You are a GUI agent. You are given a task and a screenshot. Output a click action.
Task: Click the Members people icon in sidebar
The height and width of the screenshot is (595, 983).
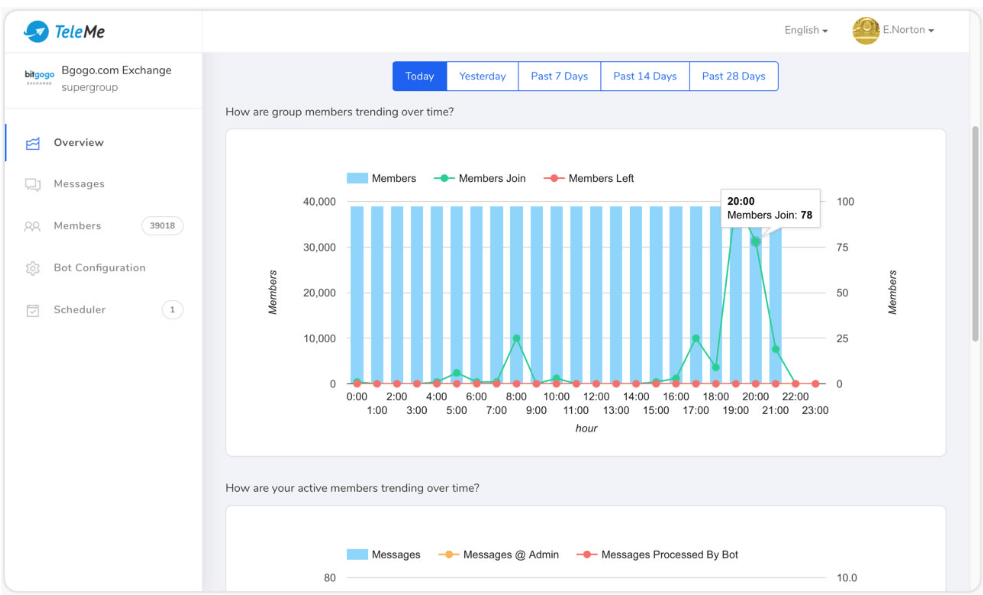click(x=33, y=227)
